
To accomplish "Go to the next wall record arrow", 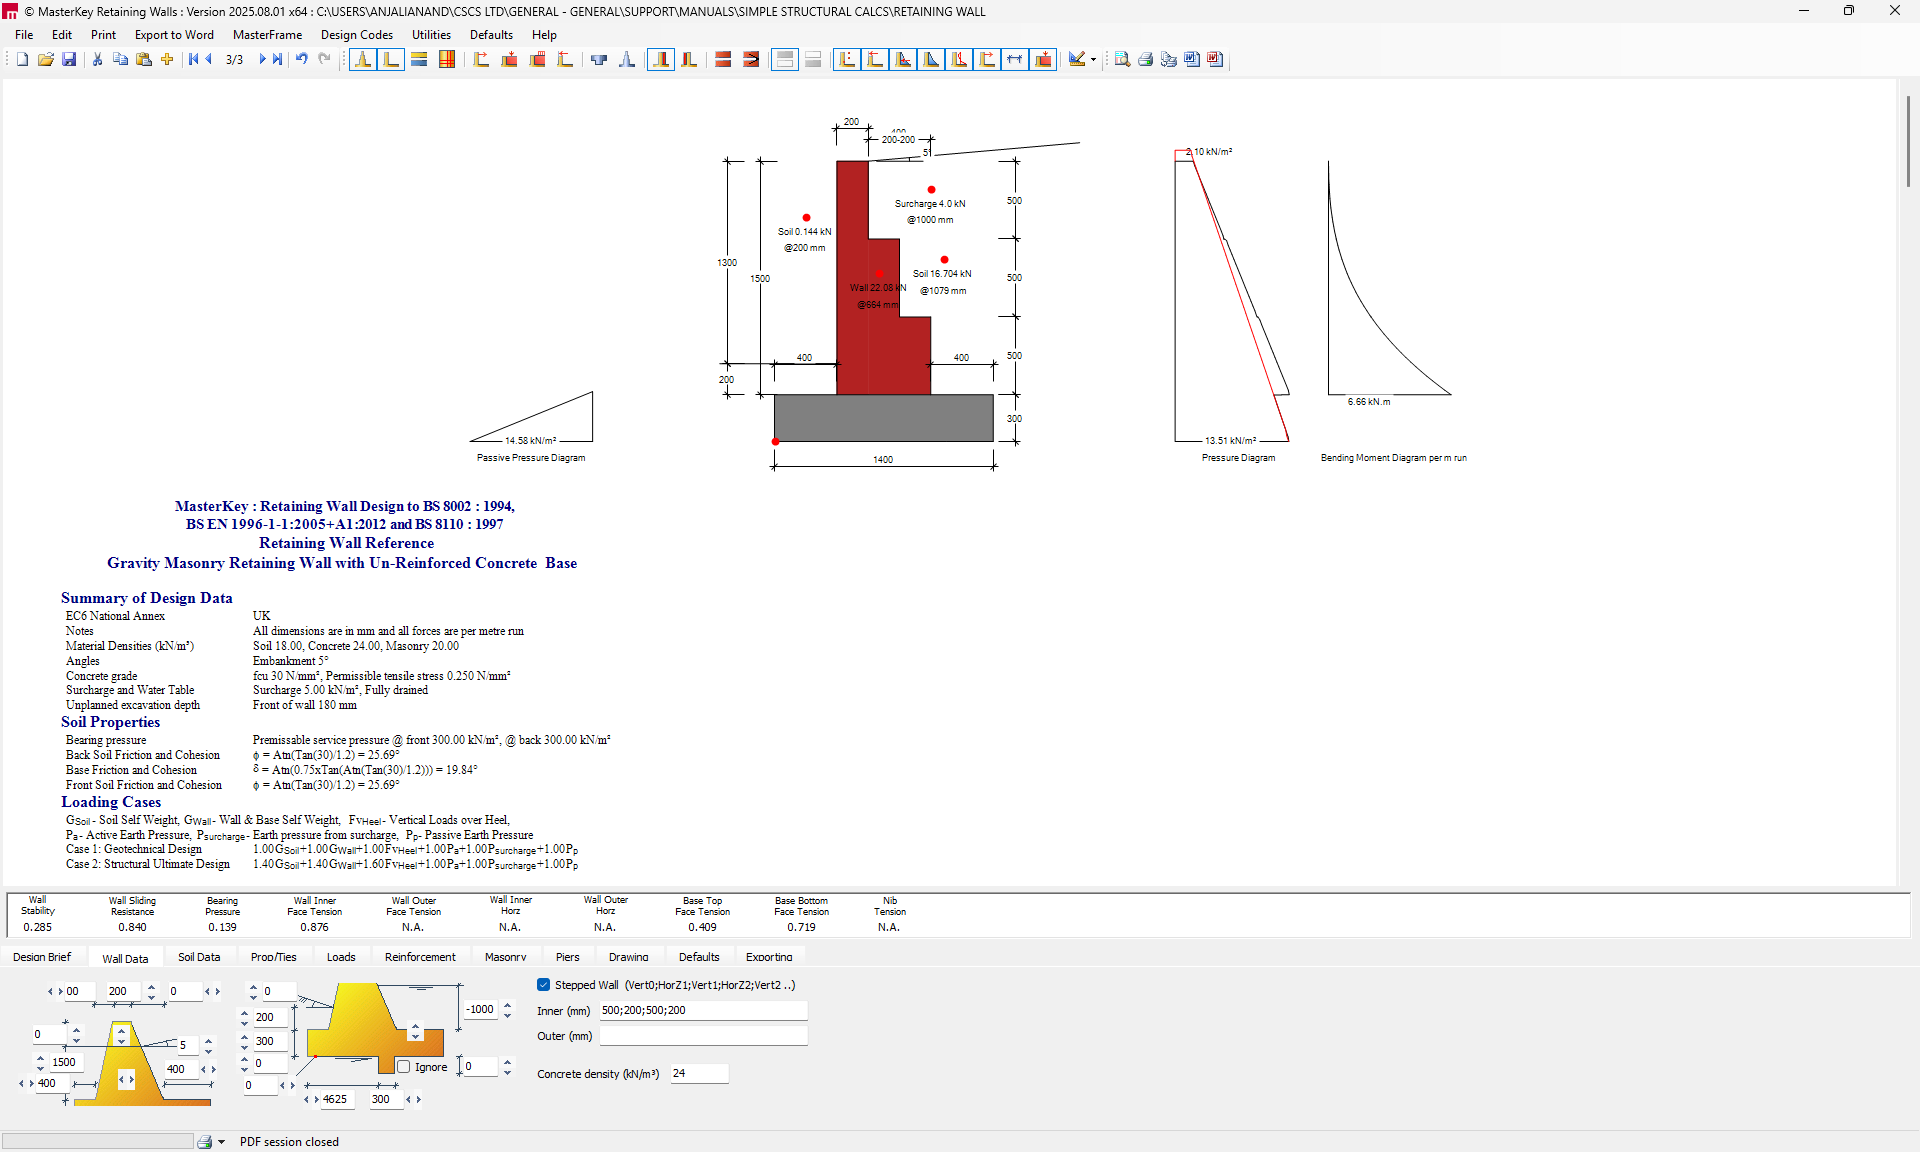I will coord(262,60).
